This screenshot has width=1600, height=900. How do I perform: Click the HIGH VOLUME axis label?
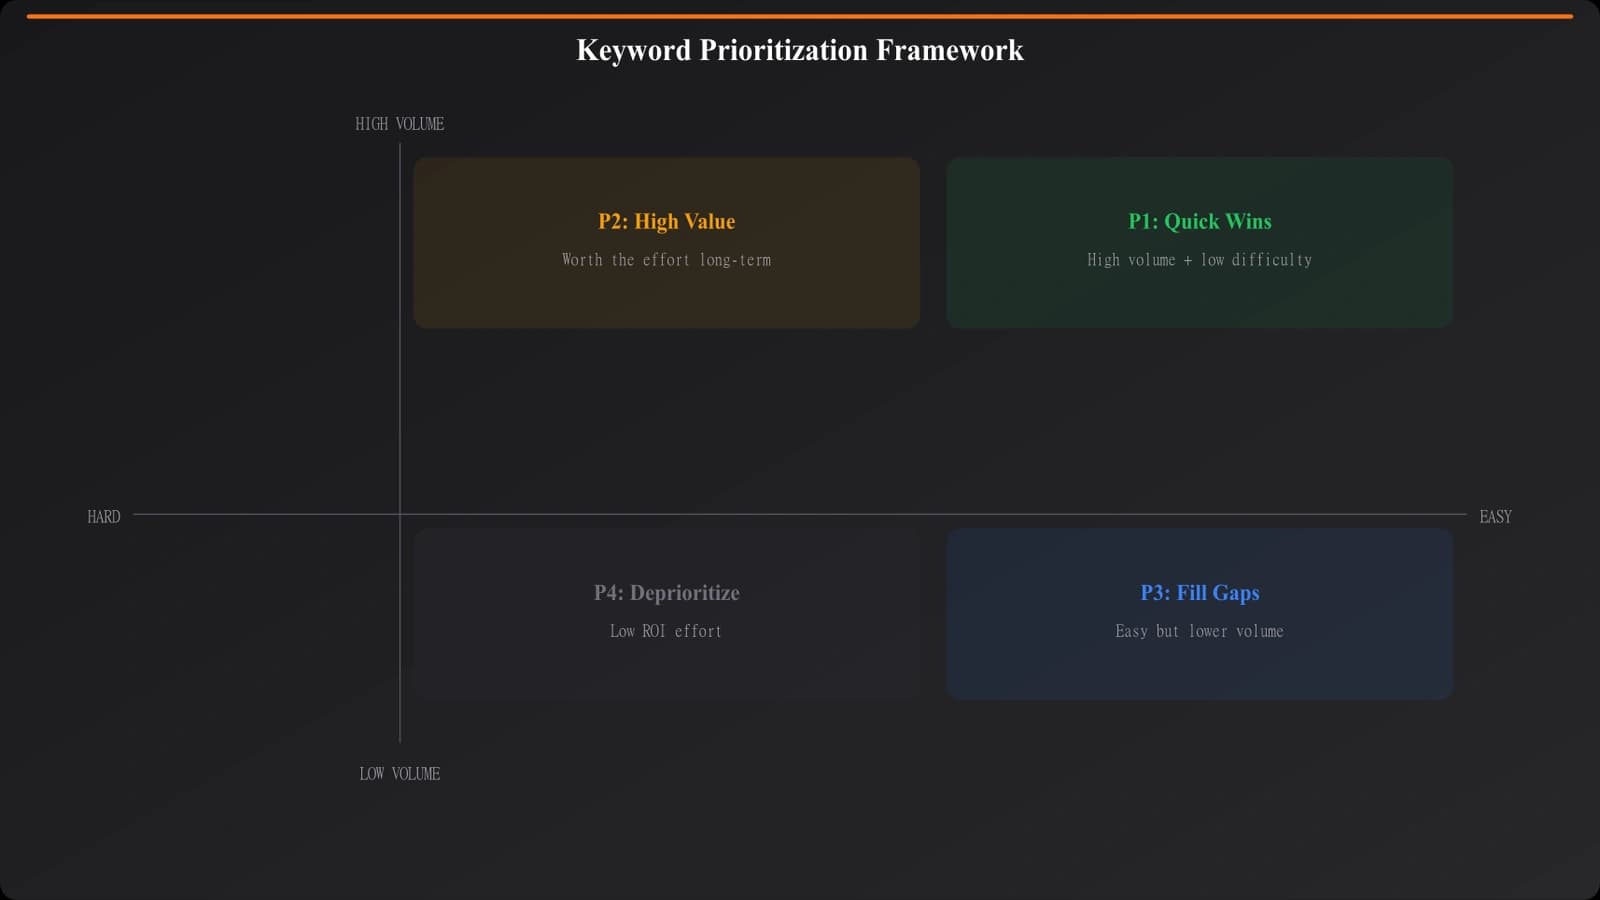coord(399,124)
